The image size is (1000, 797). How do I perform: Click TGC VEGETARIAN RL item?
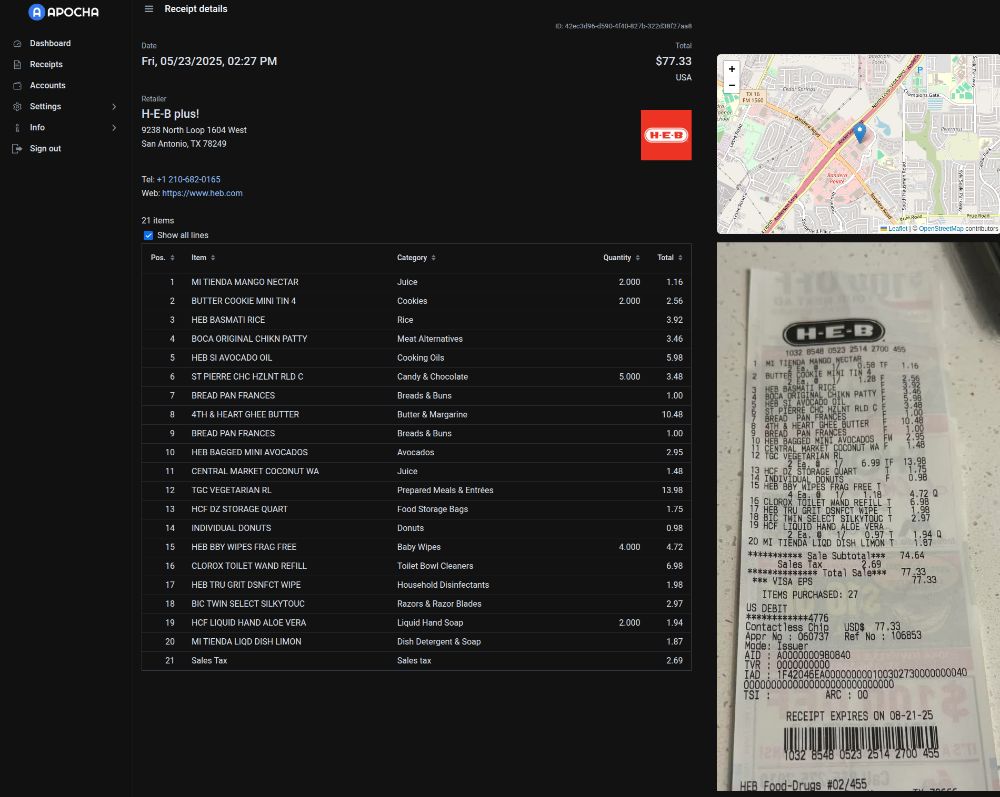[x=231, y=490]
